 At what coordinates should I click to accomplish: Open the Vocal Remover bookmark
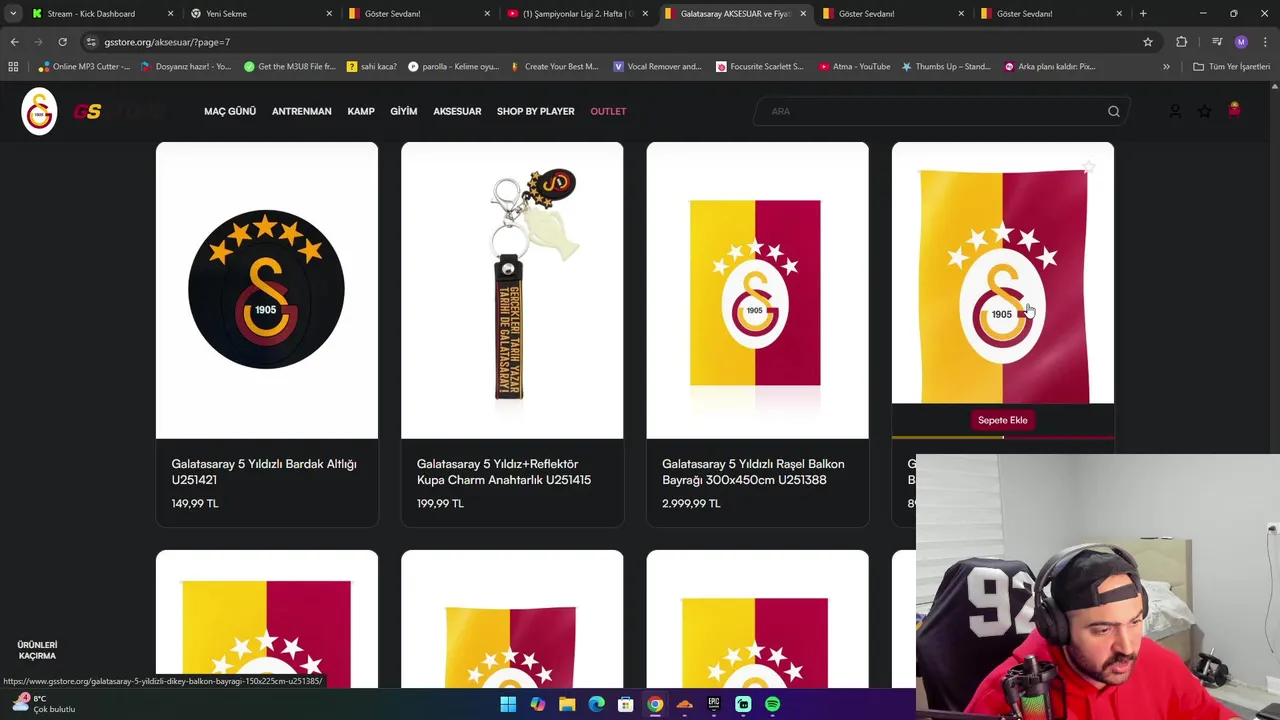click(657, 66)
